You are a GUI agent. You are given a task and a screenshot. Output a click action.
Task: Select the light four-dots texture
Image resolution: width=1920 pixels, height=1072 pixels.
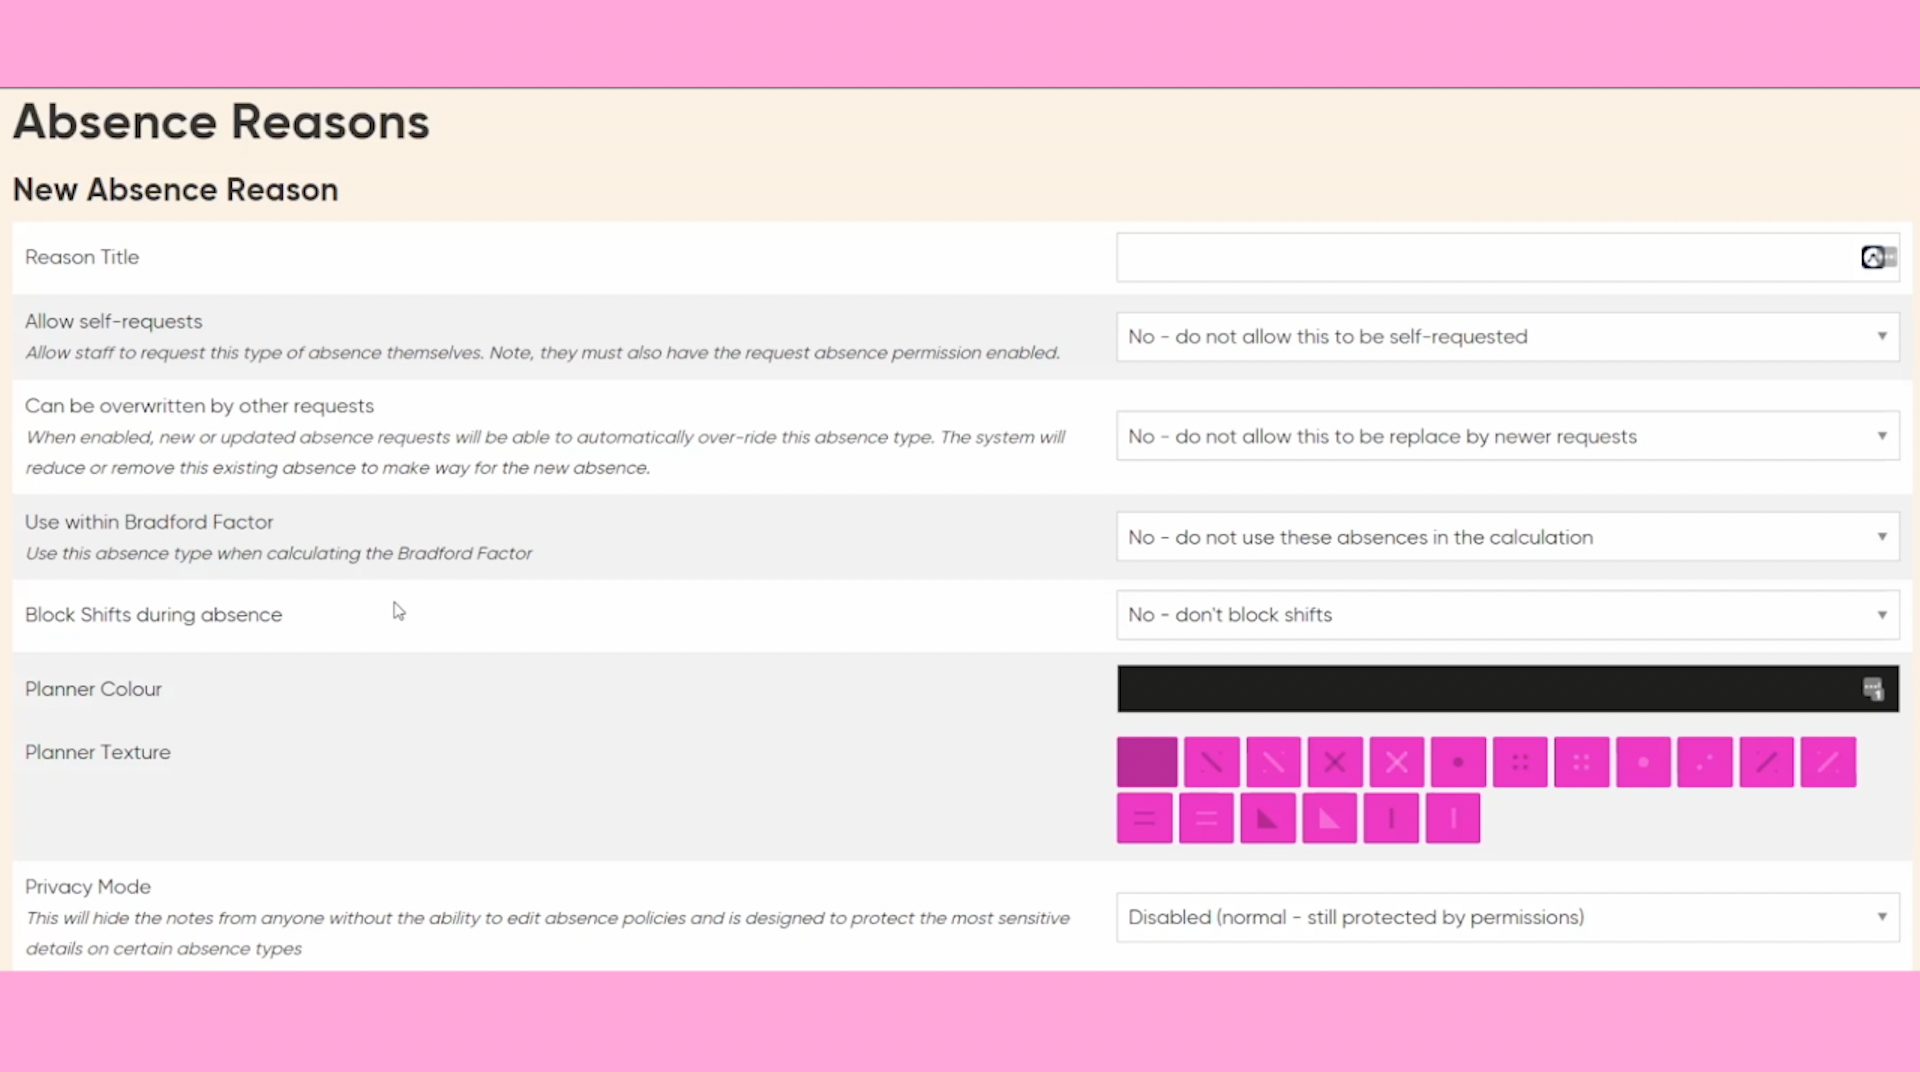point(1582,762)
